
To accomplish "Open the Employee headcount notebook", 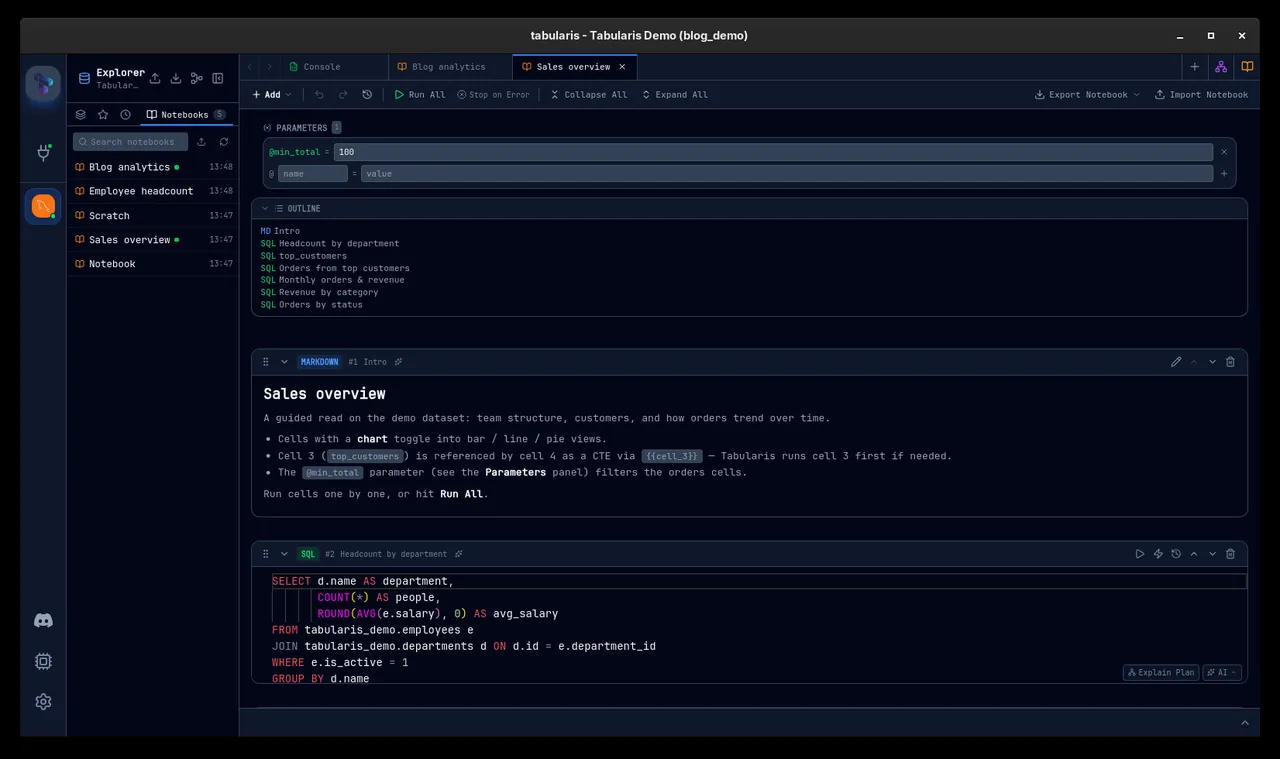I will 153,191.
